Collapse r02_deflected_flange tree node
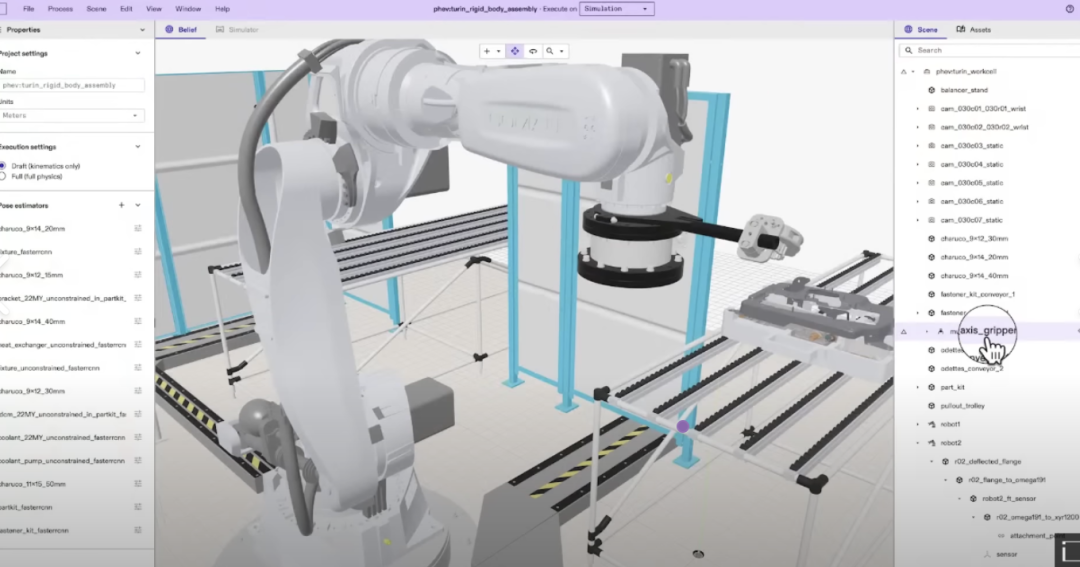Screen dimensions: 1080x567 931,462
